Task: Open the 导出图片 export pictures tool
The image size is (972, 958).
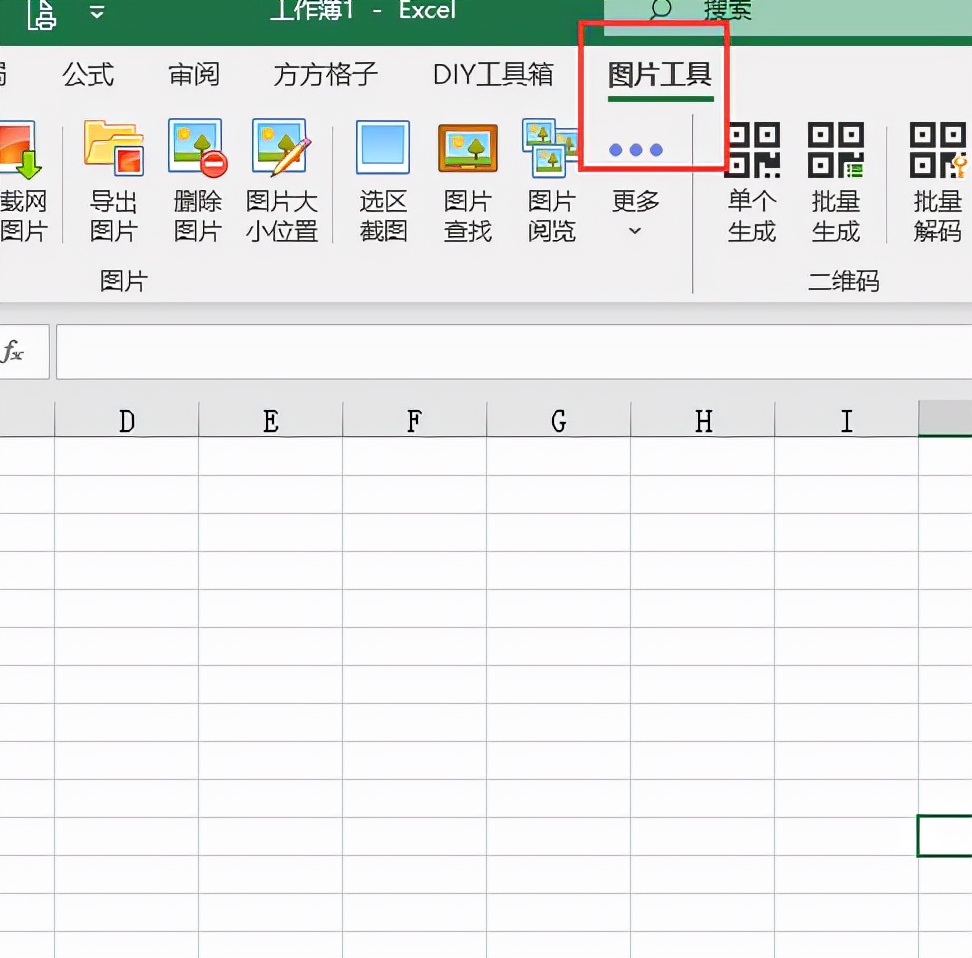Action: pyautogui.click(x=112, y=180)
